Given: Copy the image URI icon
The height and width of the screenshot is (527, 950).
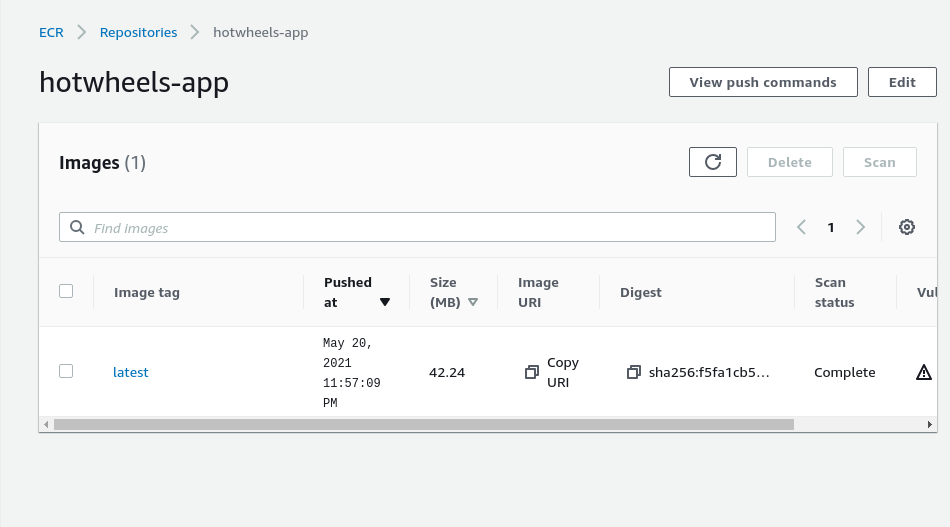Looking at the screenshot, I should tap(531, 372).
